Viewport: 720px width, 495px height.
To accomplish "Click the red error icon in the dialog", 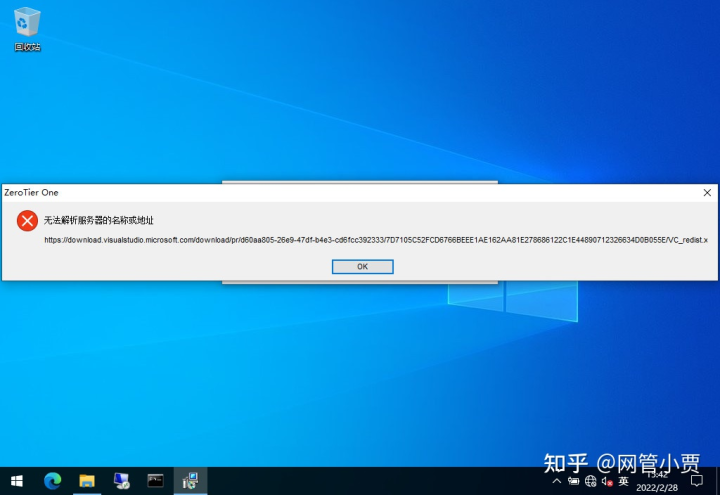I will pyautogui.click(x=28, y=221).
